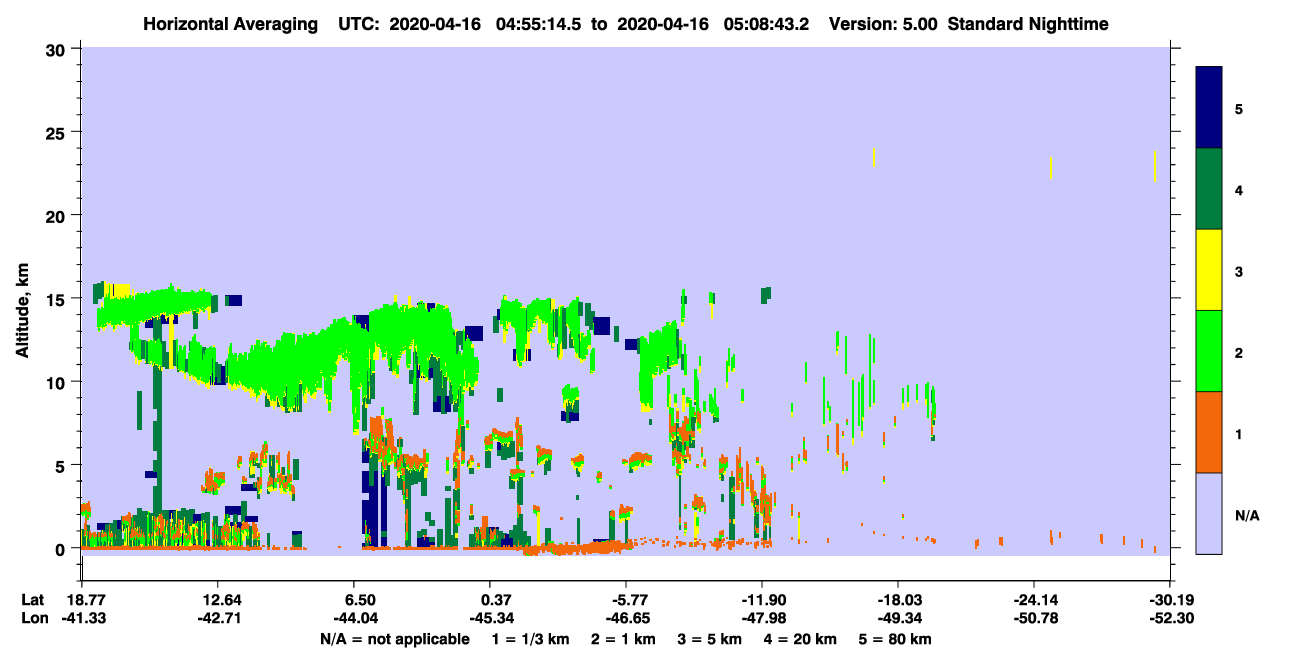The height and width of the screenshot is (667, 1300).
Task: Click longitude value -50.78
Action: [1034, 618]
